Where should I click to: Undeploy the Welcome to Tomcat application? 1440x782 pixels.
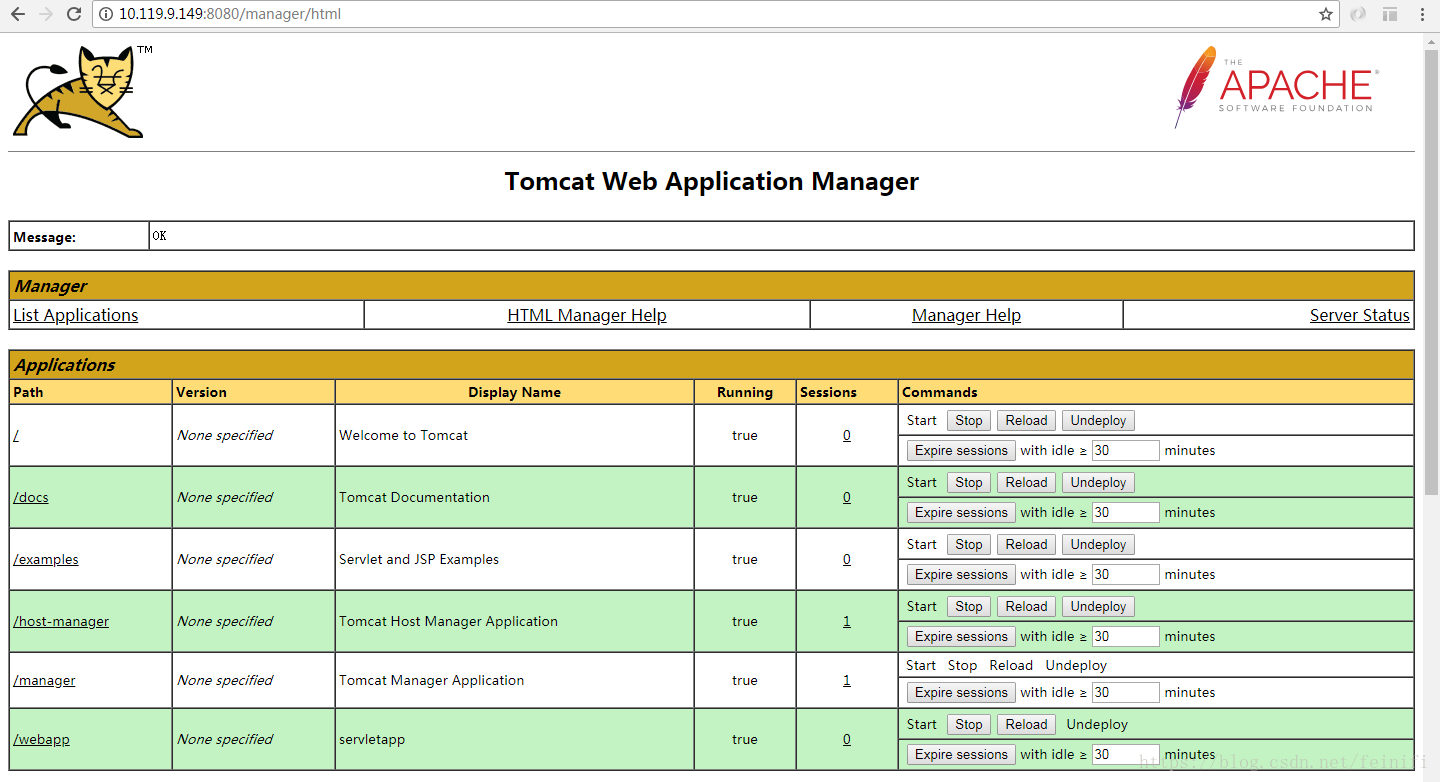coord(1098,421)
